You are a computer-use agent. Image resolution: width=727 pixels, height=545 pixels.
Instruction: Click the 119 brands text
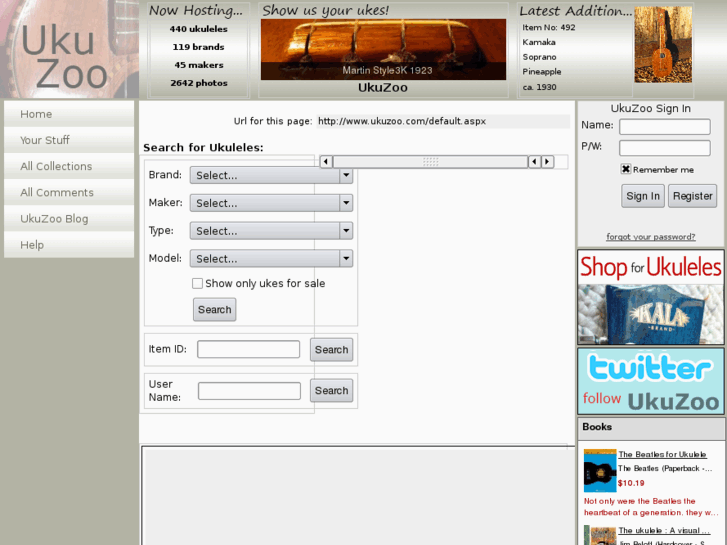[198, 47]
